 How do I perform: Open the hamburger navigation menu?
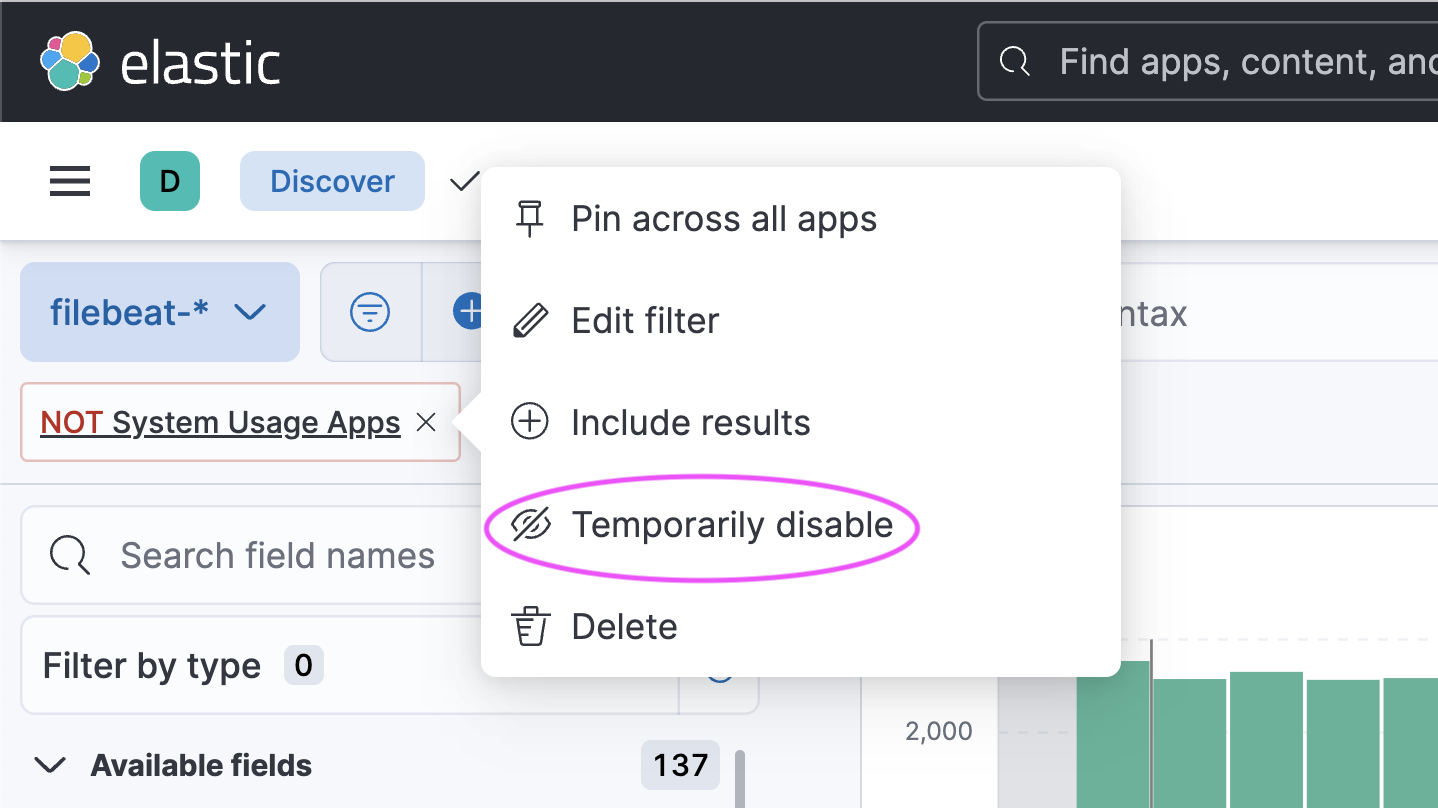coord(70,182)
